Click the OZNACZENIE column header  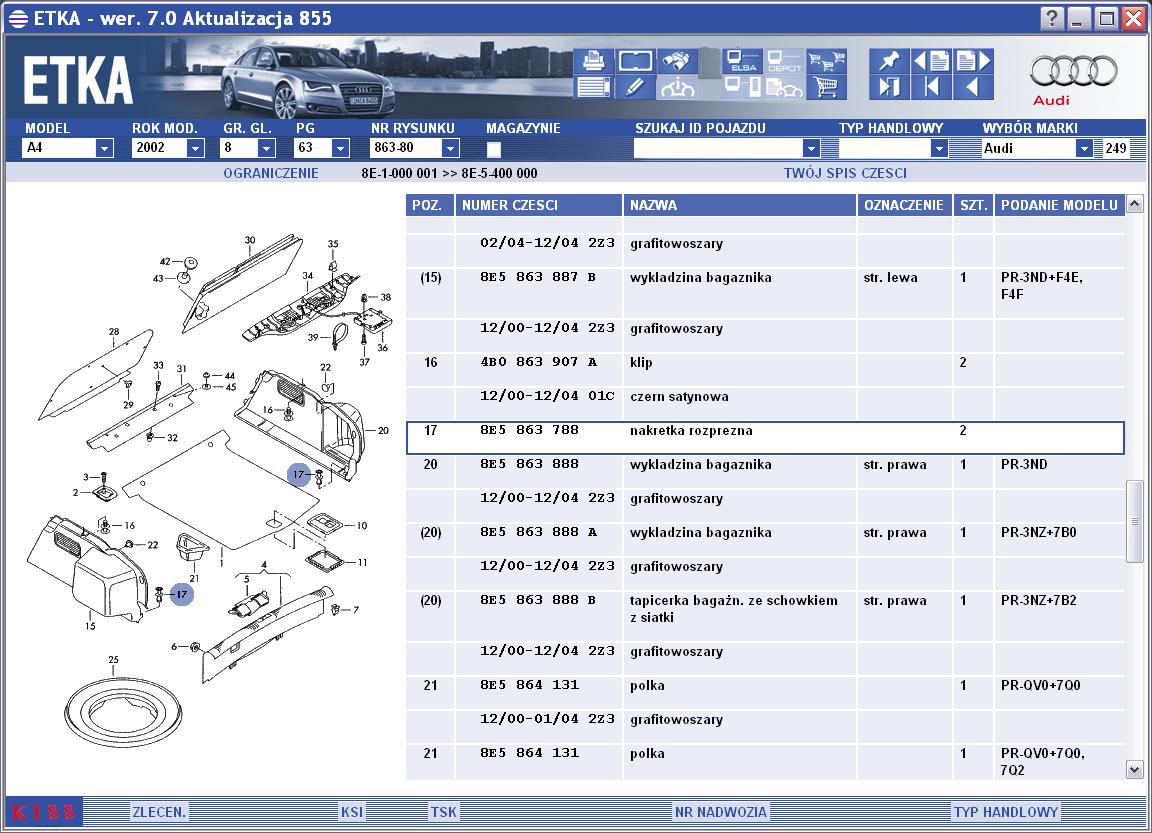(904, 205)
